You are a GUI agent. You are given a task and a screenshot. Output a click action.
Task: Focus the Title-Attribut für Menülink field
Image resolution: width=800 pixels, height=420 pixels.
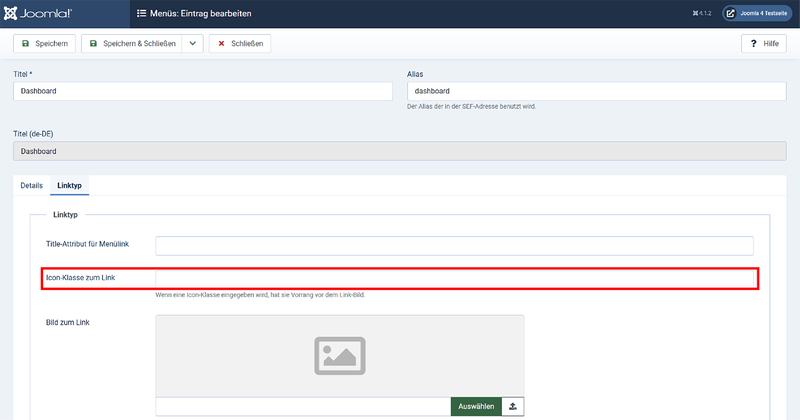454,246
